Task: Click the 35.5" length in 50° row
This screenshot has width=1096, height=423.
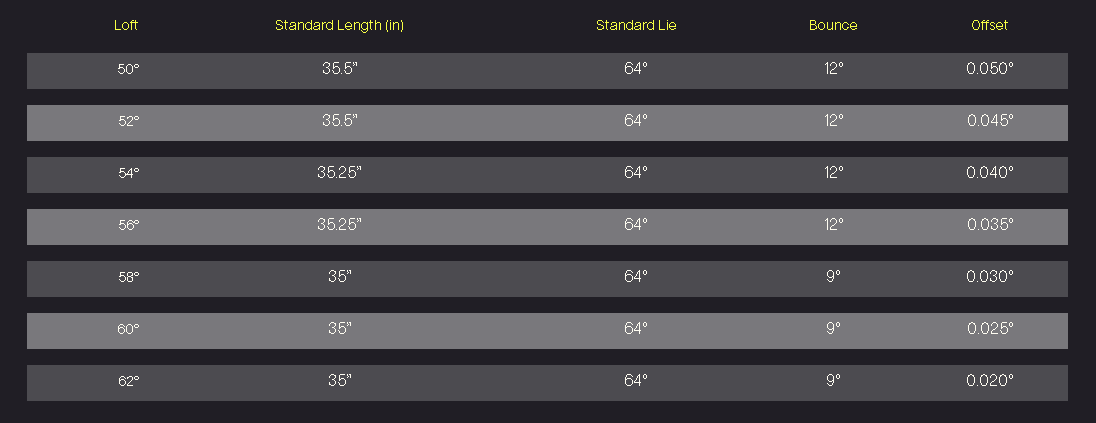Action: point(340,69)
